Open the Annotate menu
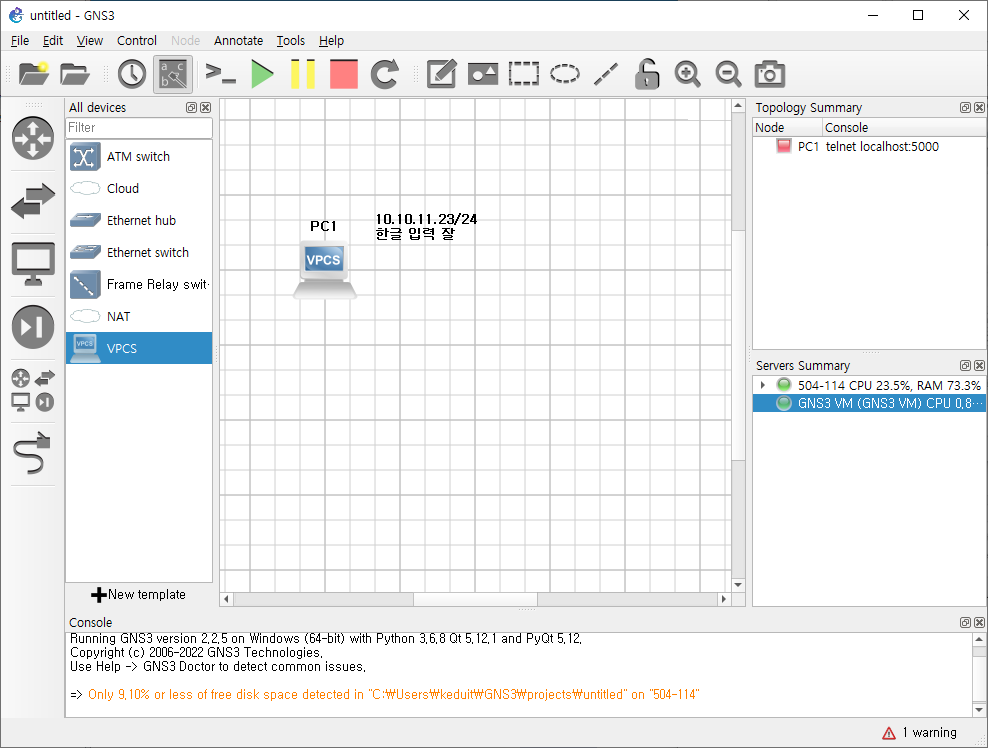This screenshot has width=988, height=748. [x=238, y=41]
